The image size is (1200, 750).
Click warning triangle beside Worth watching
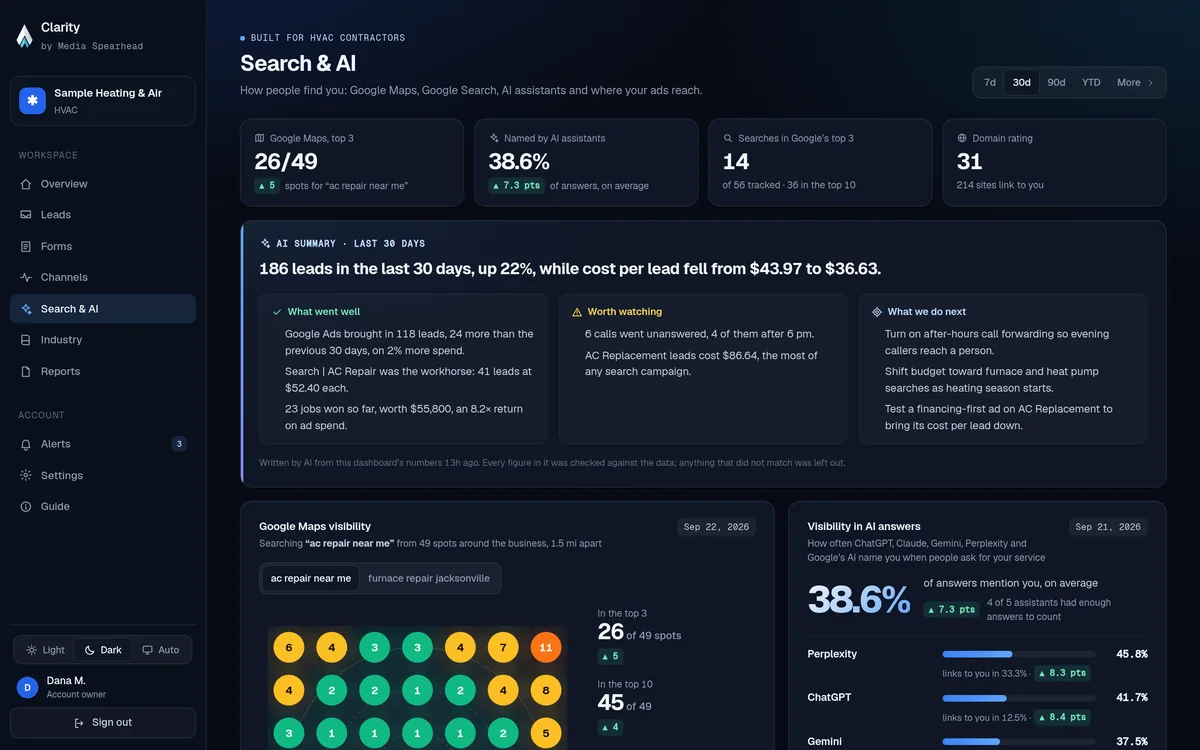pos(577,312)
